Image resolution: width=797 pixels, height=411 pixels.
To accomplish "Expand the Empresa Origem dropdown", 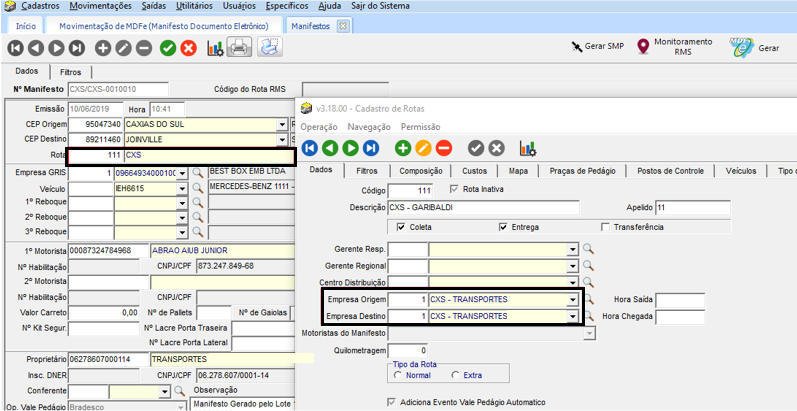I will point(573,299).
